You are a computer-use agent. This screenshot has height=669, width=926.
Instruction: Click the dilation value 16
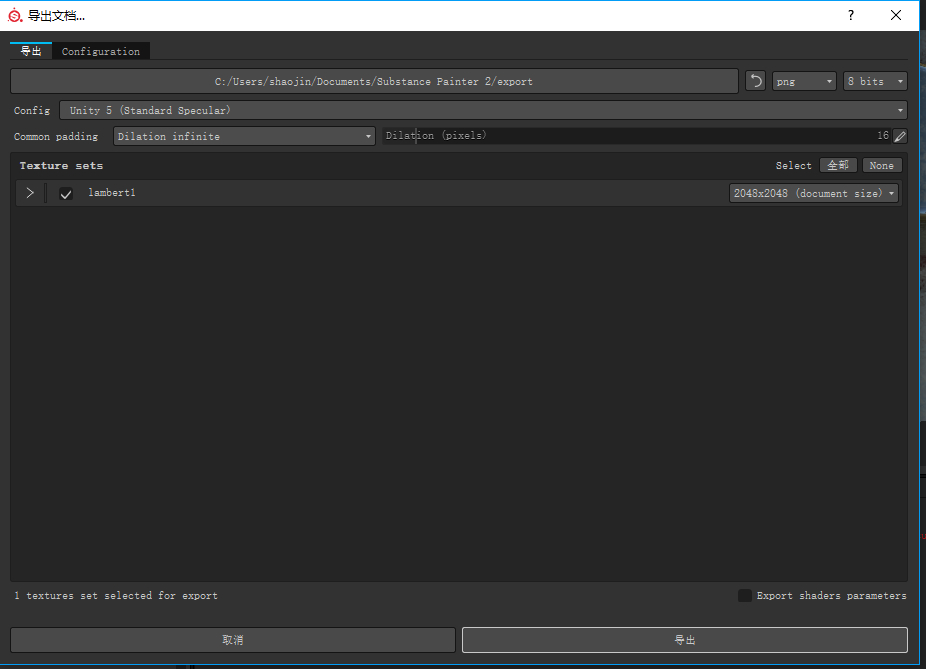[x=883, y=135]
